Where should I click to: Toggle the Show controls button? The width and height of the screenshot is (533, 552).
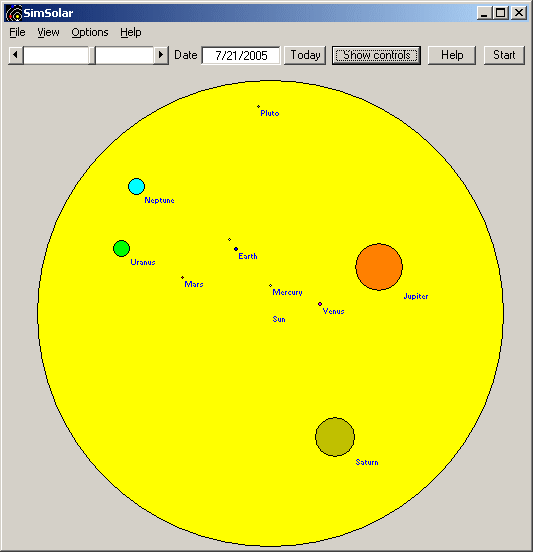coord(376,55)
